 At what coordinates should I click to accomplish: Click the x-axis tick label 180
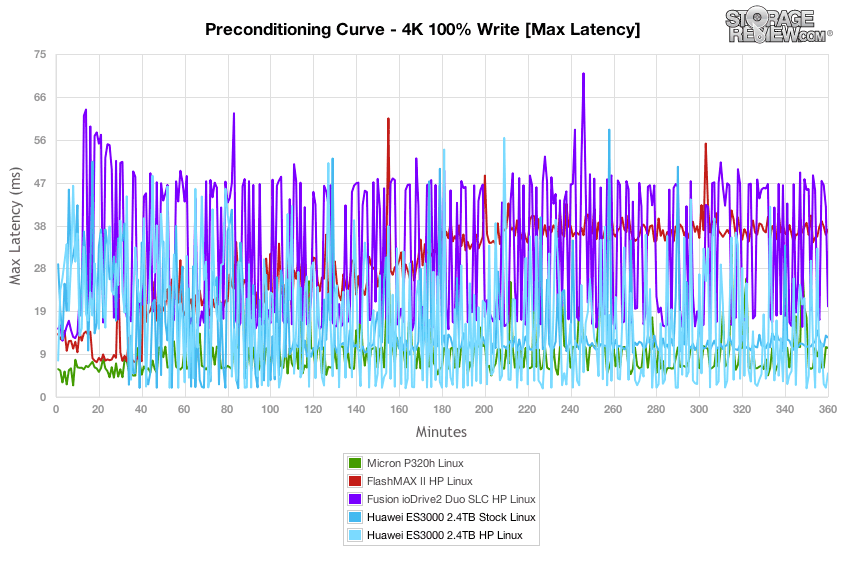pos(442,409)
